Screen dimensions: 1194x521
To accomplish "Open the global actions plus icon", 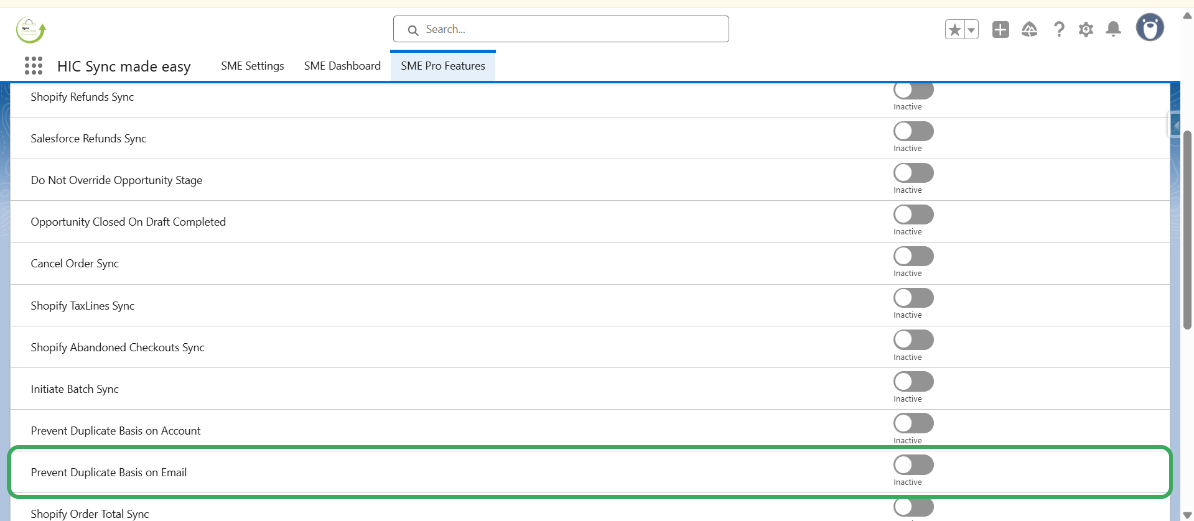I will [x=1000, y=30].
